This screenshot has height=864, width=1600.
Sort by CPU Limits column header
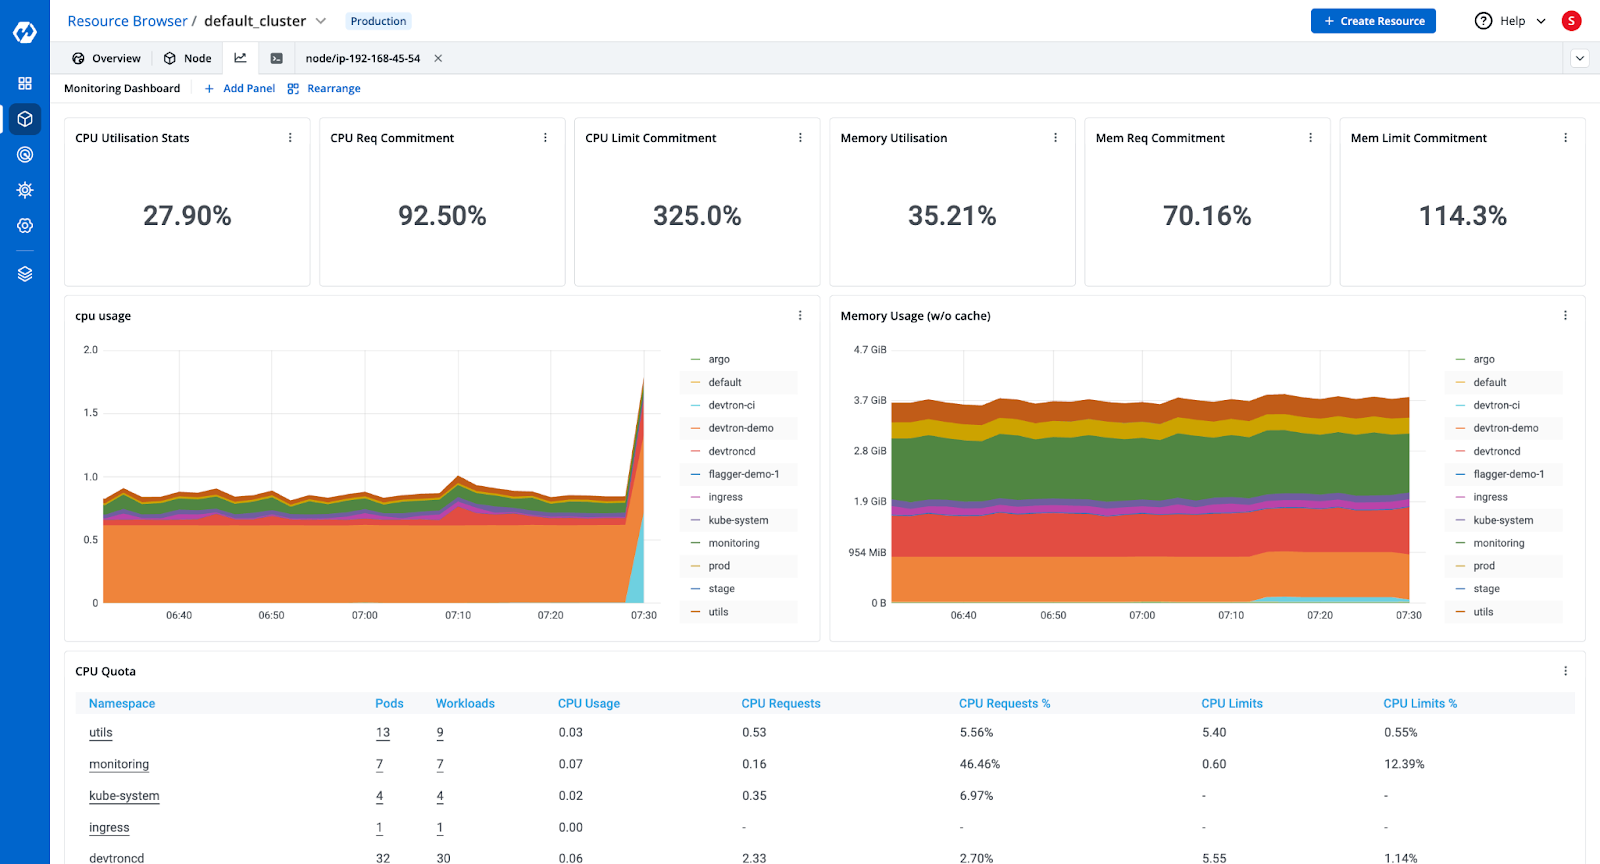(x=1232, y=704)
